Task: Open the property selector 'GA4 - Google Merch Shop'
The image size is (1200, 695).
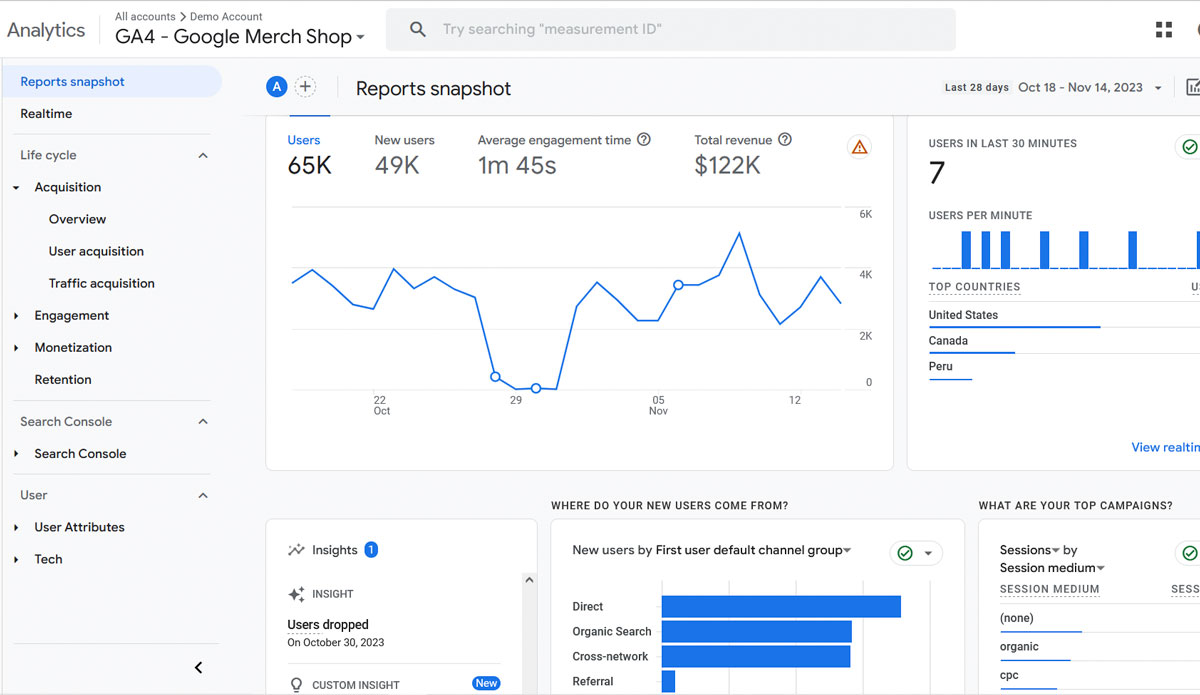Action: (240, 37)
